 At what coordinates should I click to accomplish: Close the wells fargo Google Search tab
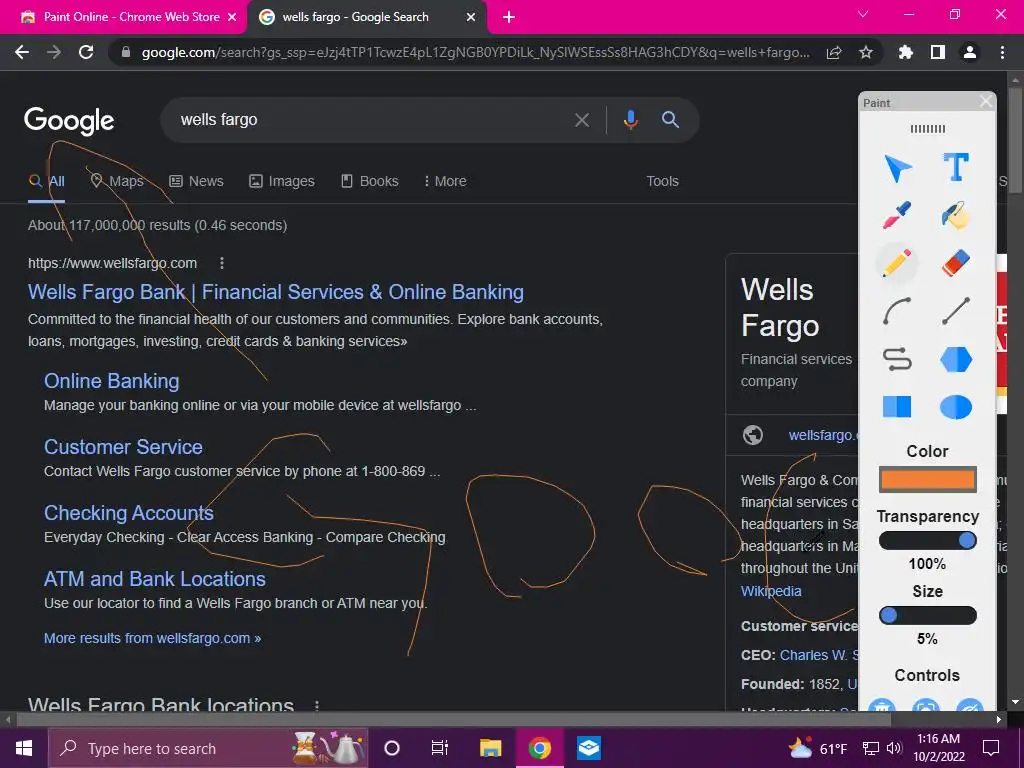[x=471, y=17]
